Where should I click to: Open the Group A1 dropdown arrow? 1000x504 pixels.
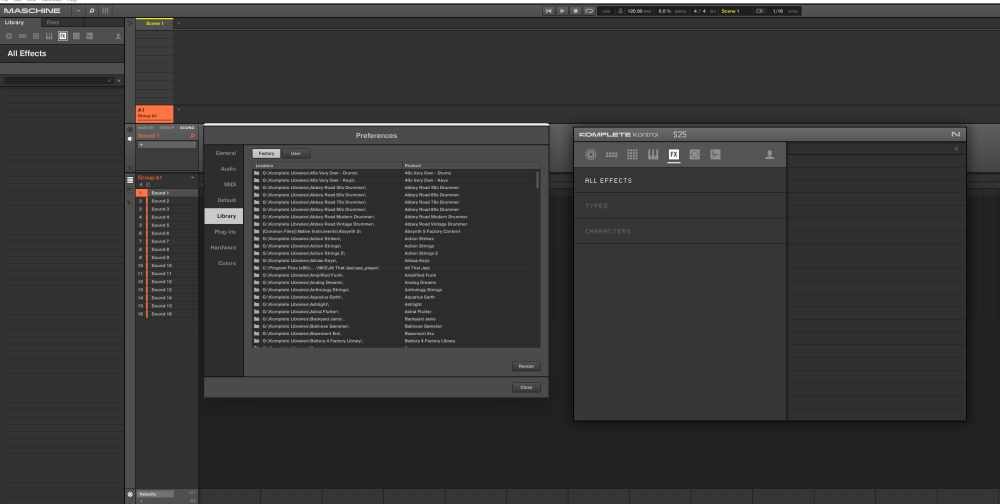point(193,177)
